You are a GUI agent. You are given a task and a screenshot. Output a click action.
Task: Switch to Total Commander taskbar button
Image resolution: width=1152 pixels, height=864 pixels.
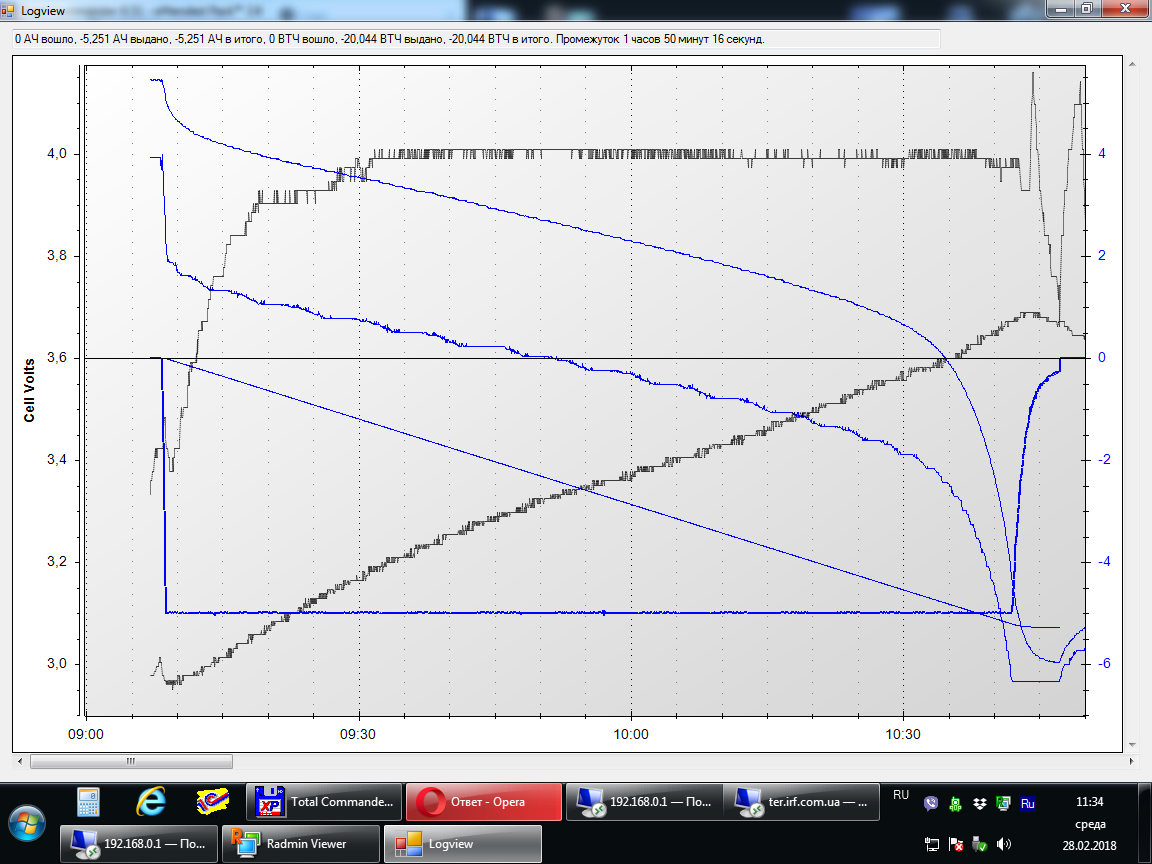(x=325, y=802)
